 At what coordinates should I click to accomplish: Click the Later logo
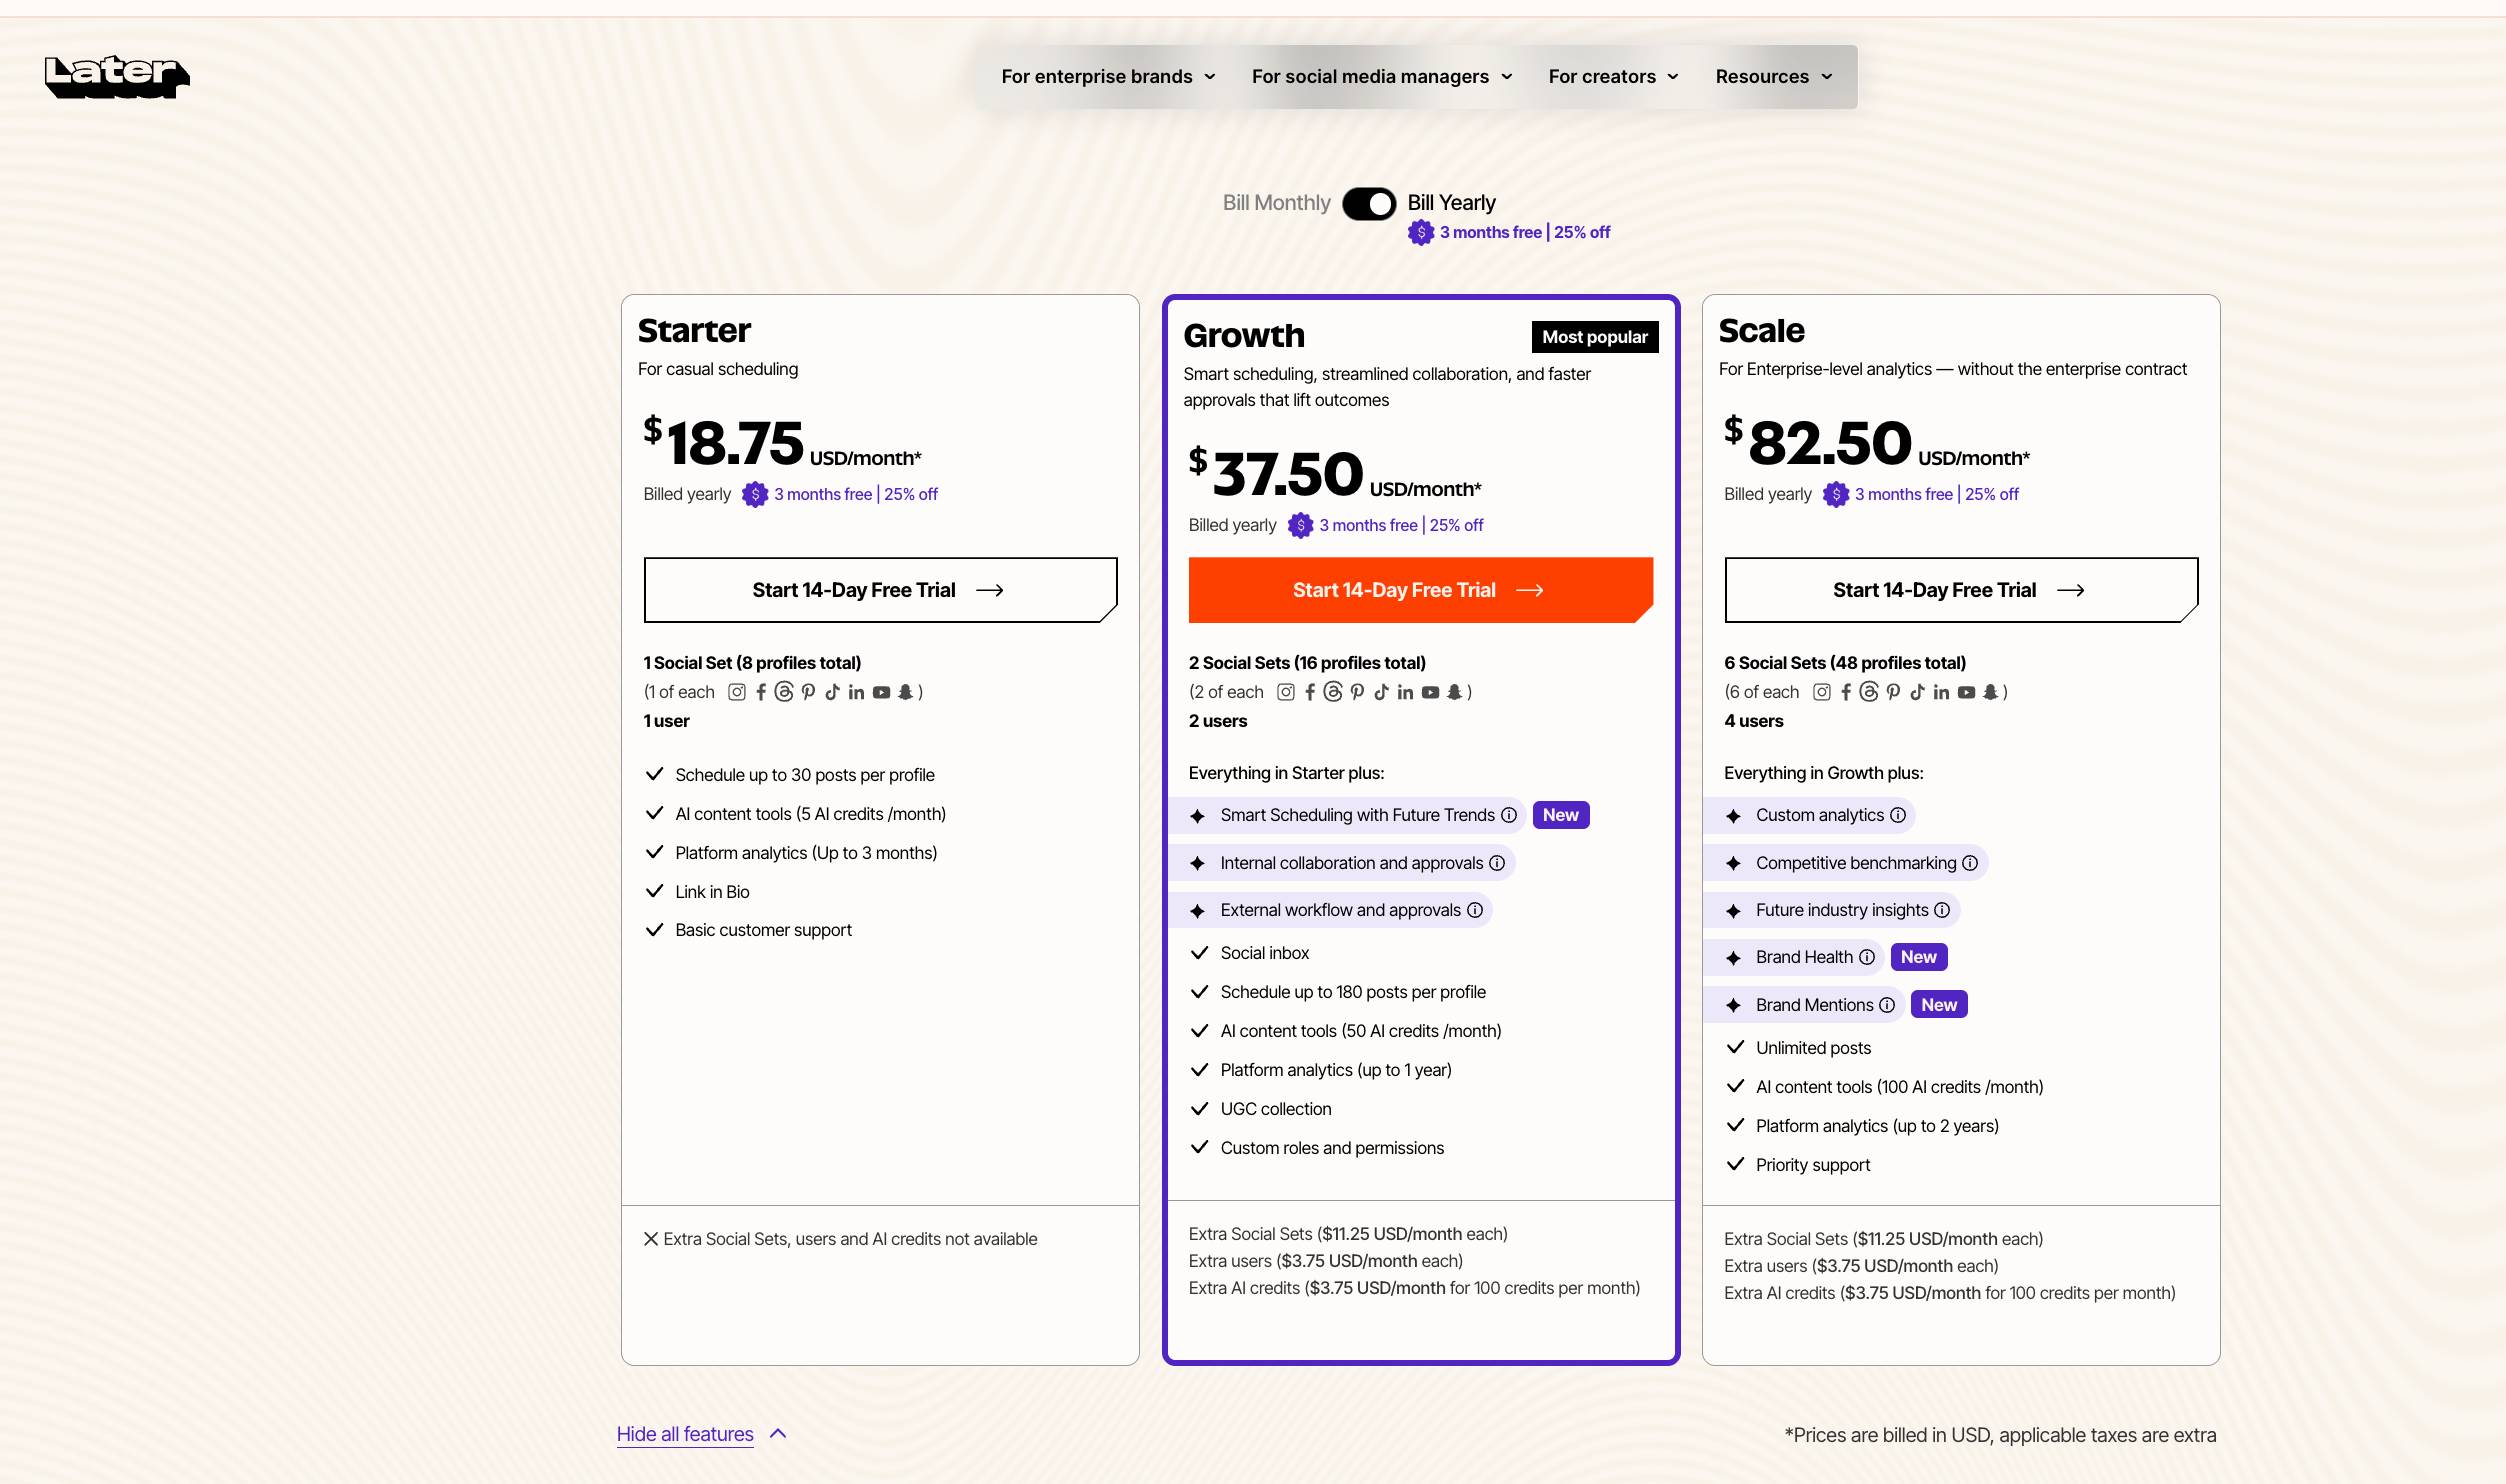coord(117,76)
